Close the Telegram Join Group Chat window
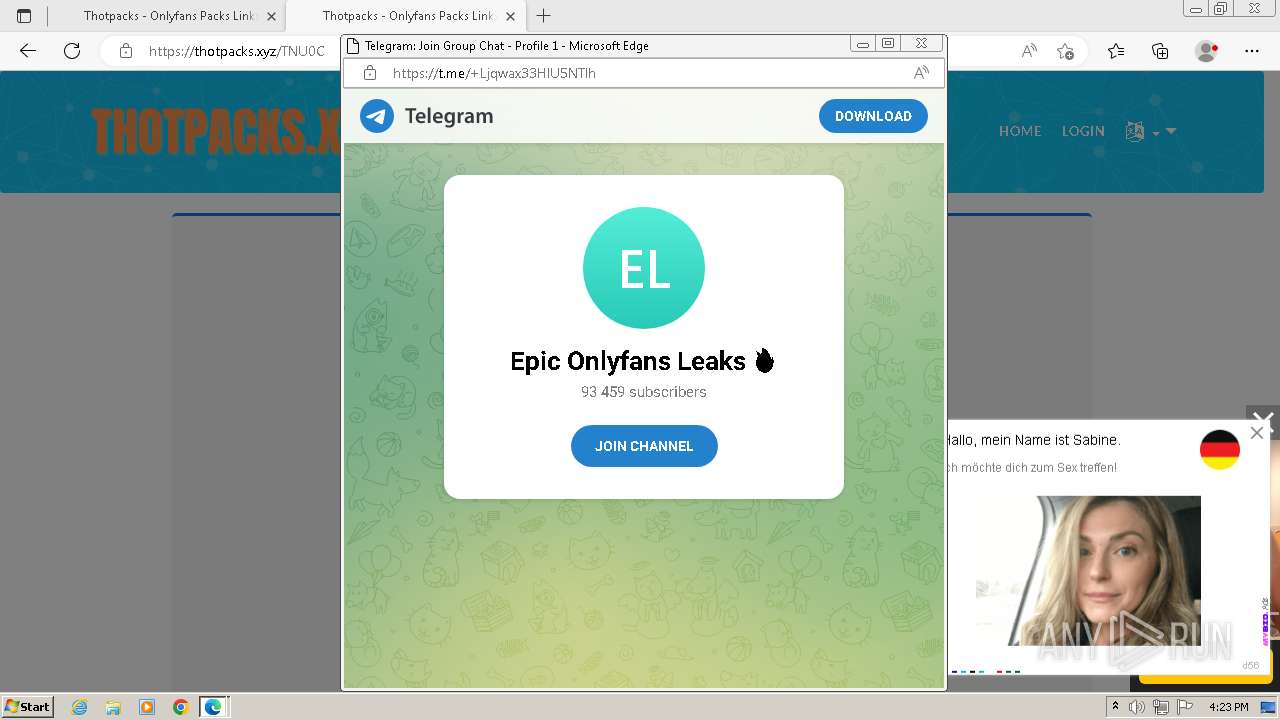The width and height of the screenshot is (1280, 720). click(x=921, y=44)
